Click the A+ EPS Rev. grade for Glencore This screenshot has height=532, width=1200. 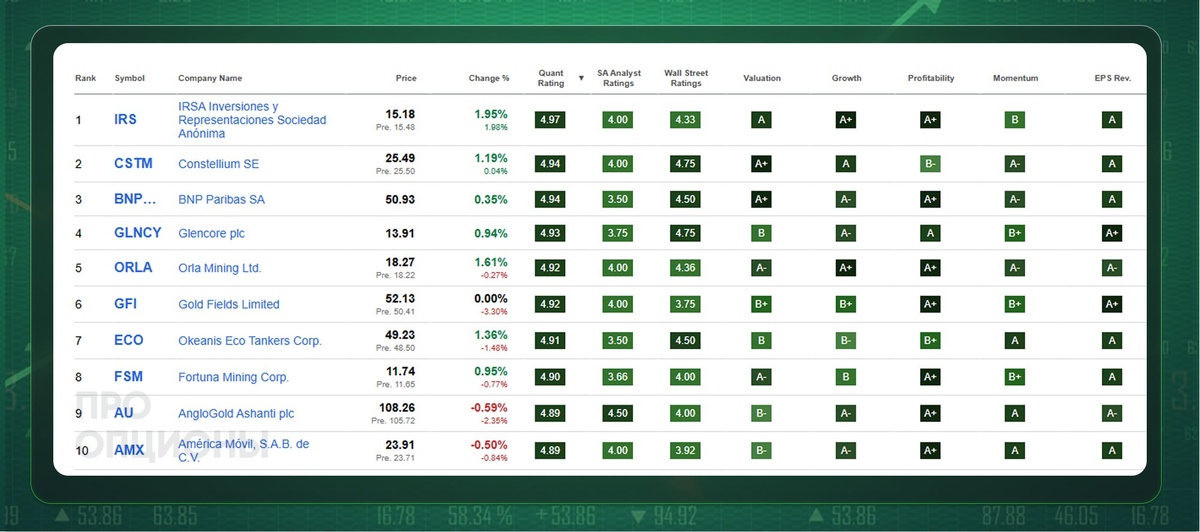tap(1111, 234)
